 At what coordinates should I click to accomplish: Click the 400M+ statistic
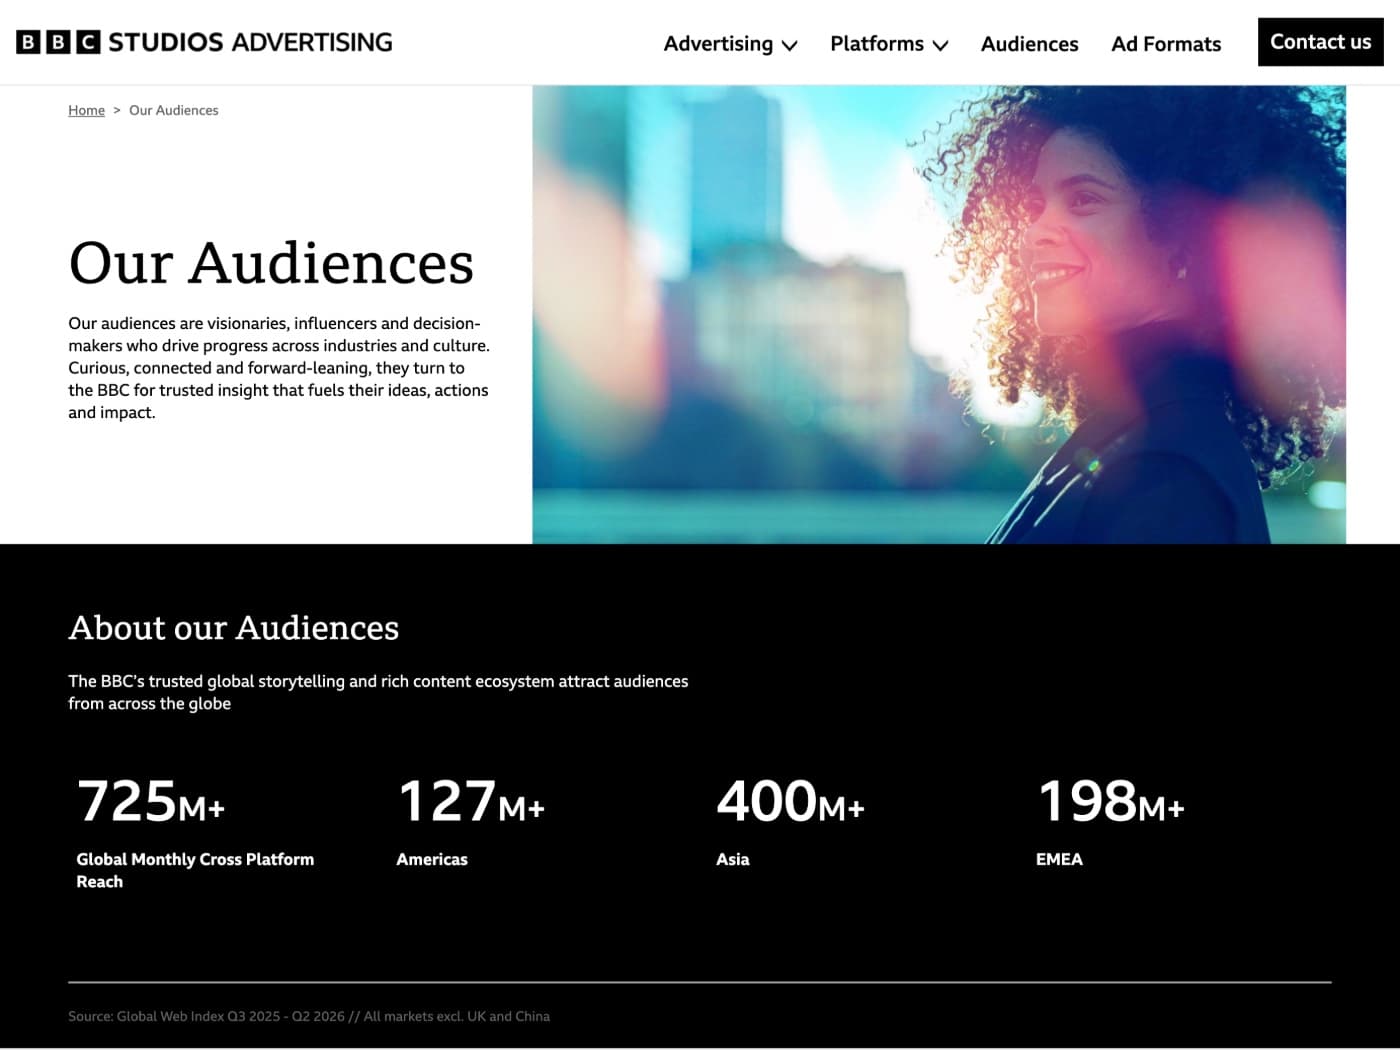click(791, 801)
